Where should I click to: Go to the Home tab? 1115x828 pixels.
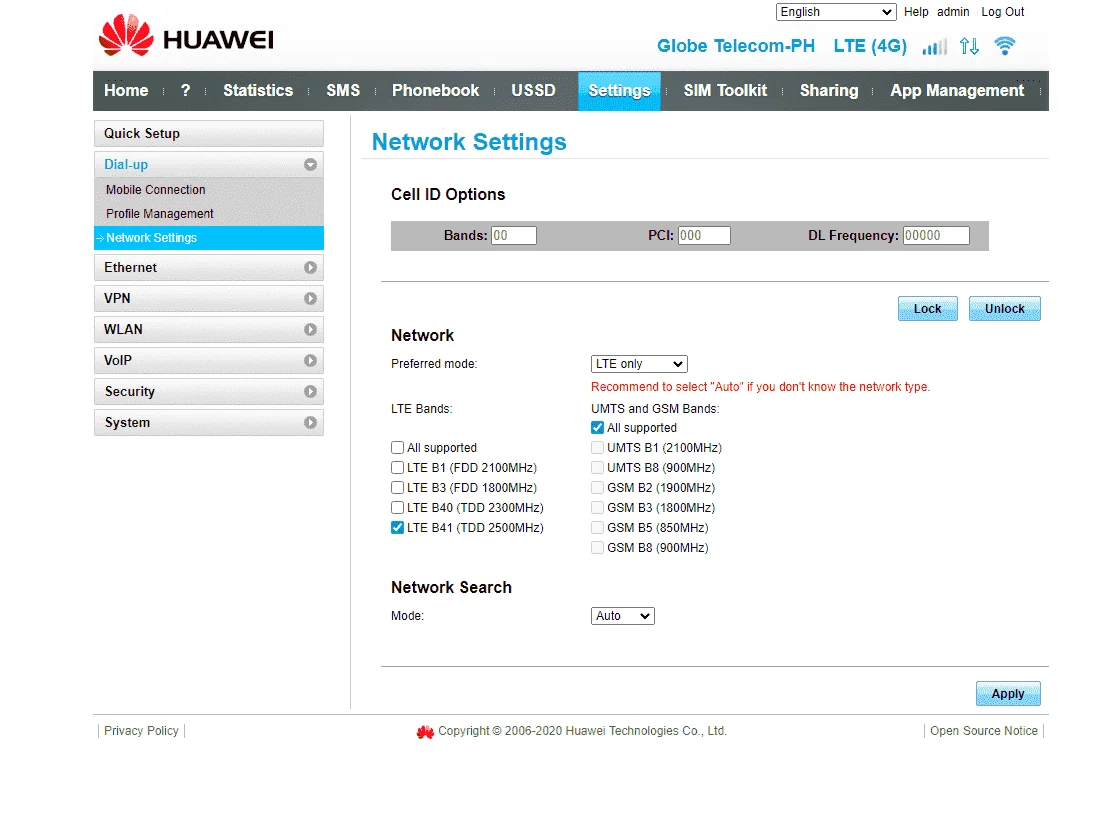[x=126, y=90]
